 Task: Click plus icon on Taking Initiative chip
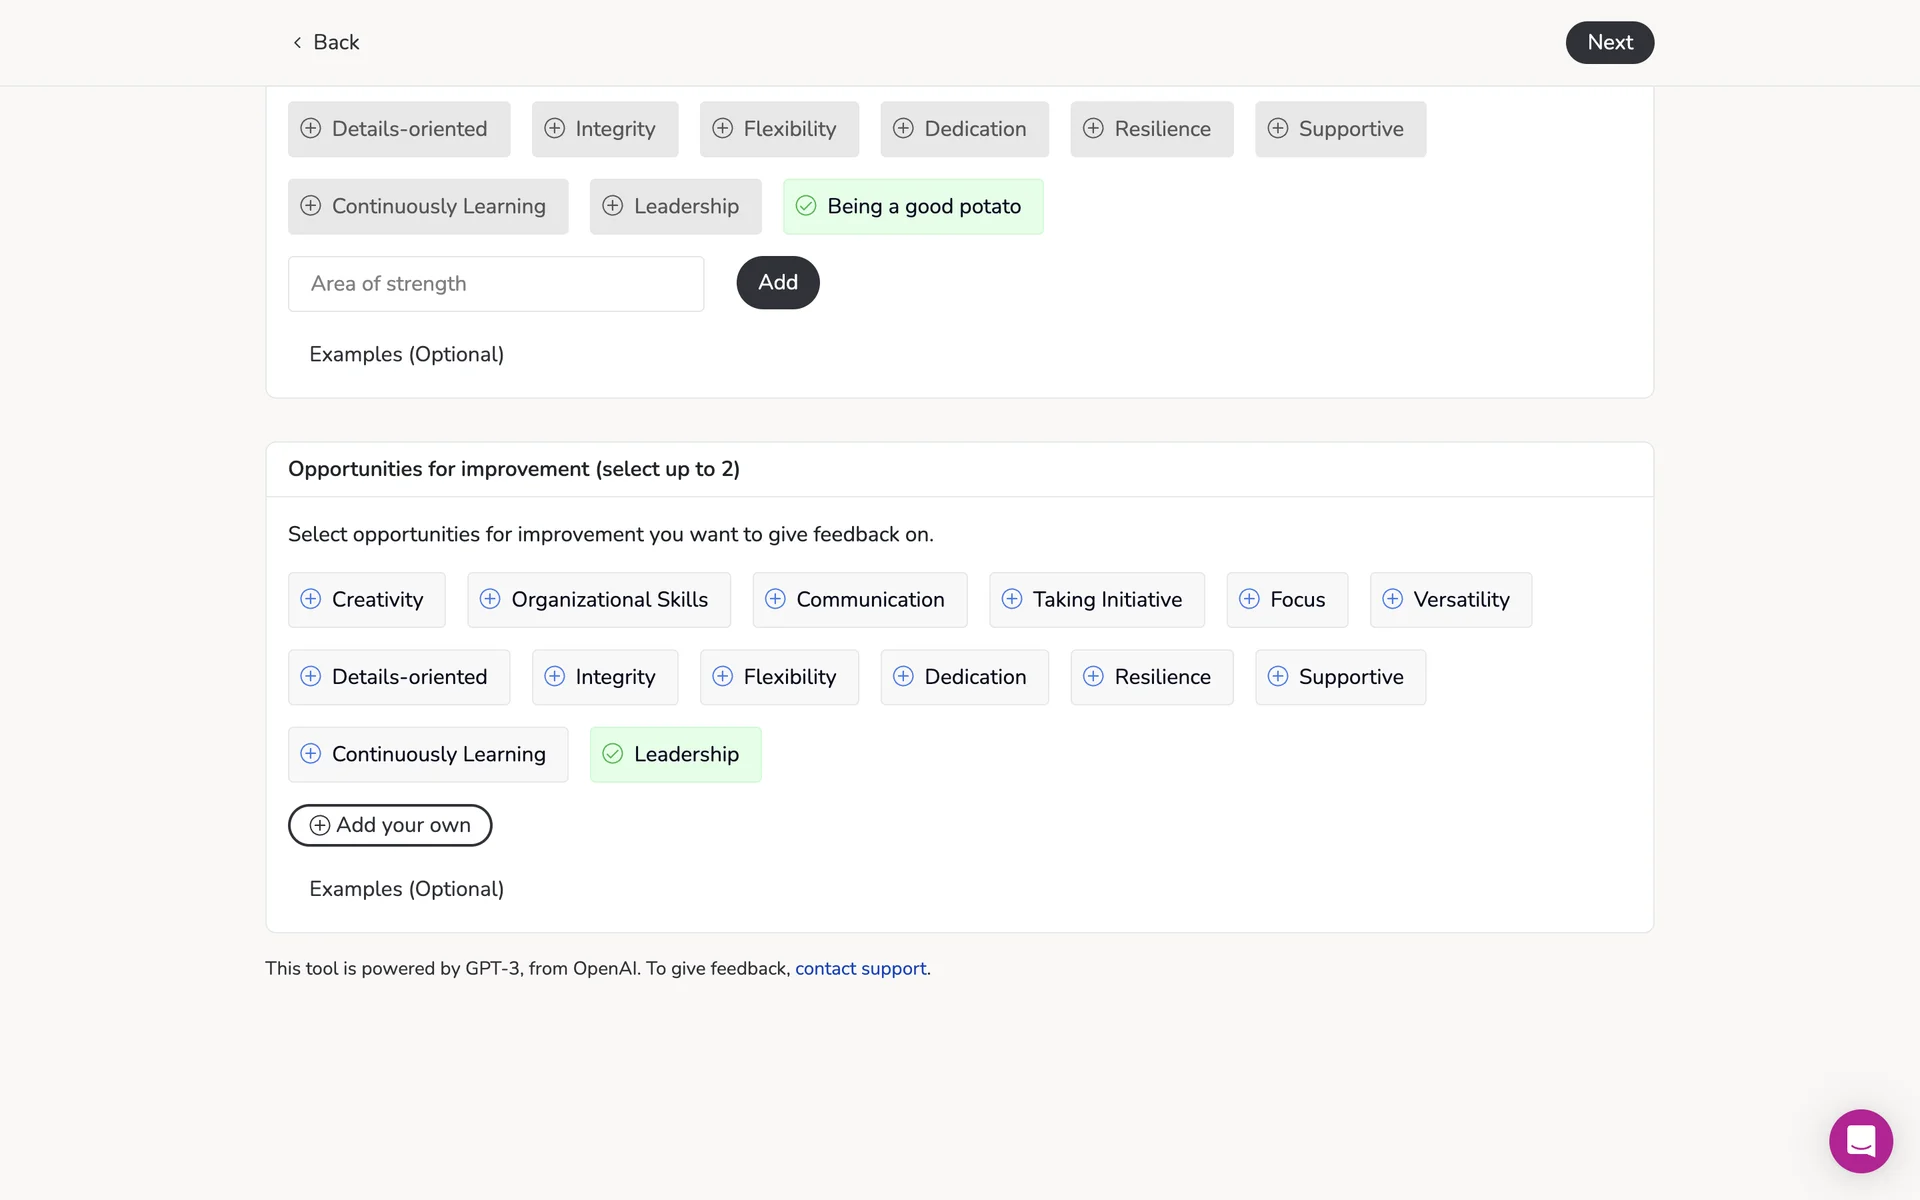pos(1012,599)
